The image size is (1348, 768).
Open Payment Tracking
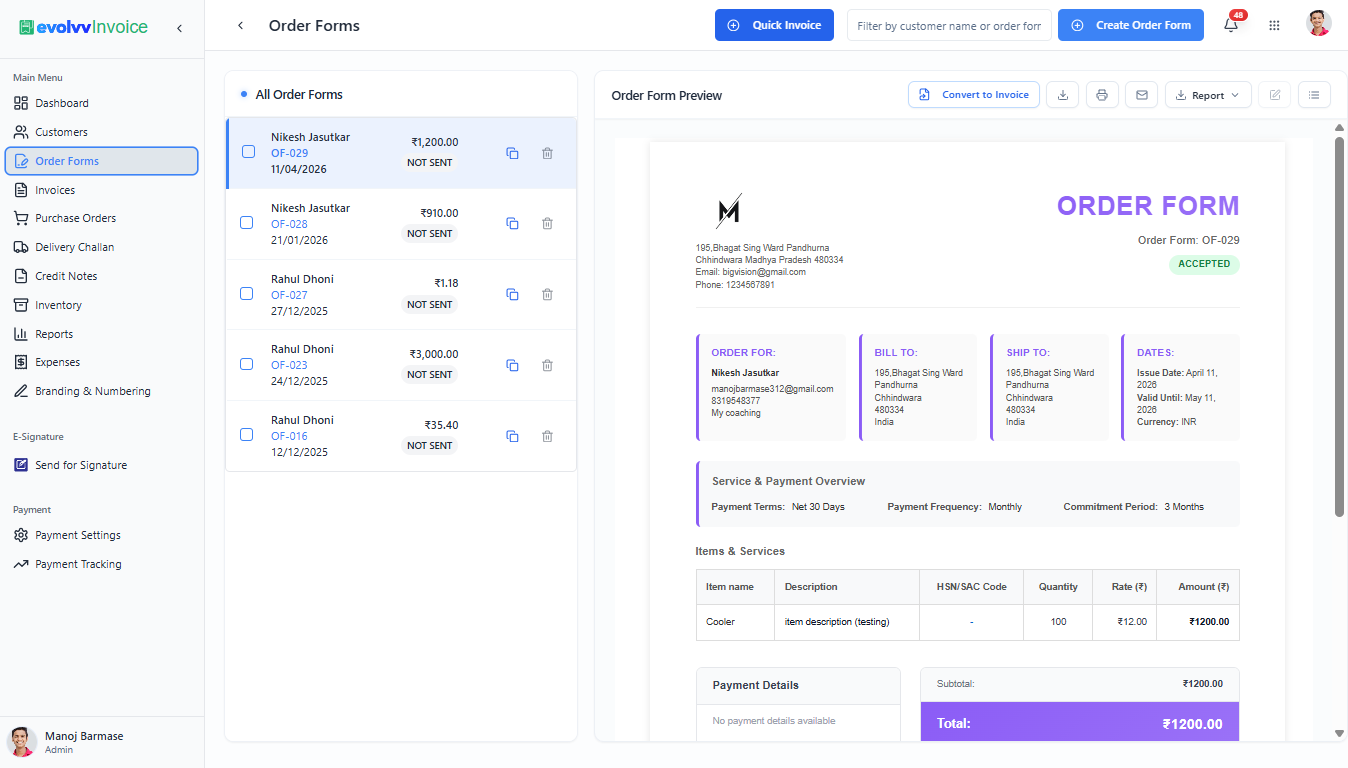click(102, 564)
